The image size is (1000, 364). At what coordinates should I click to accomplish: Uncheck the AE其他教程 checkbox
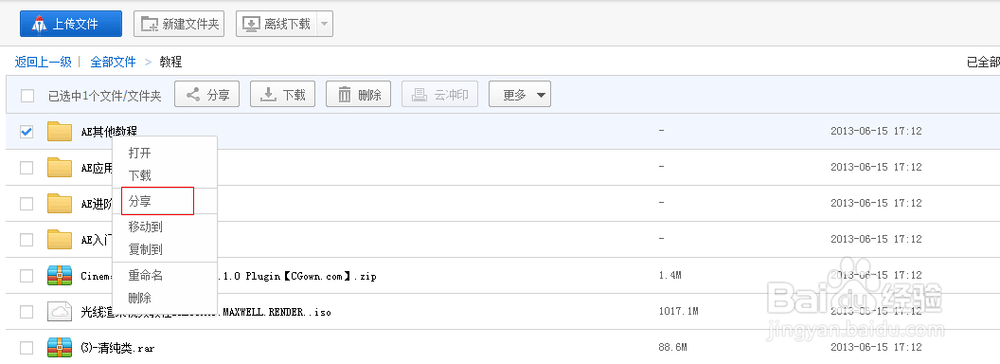click(27, 132)
